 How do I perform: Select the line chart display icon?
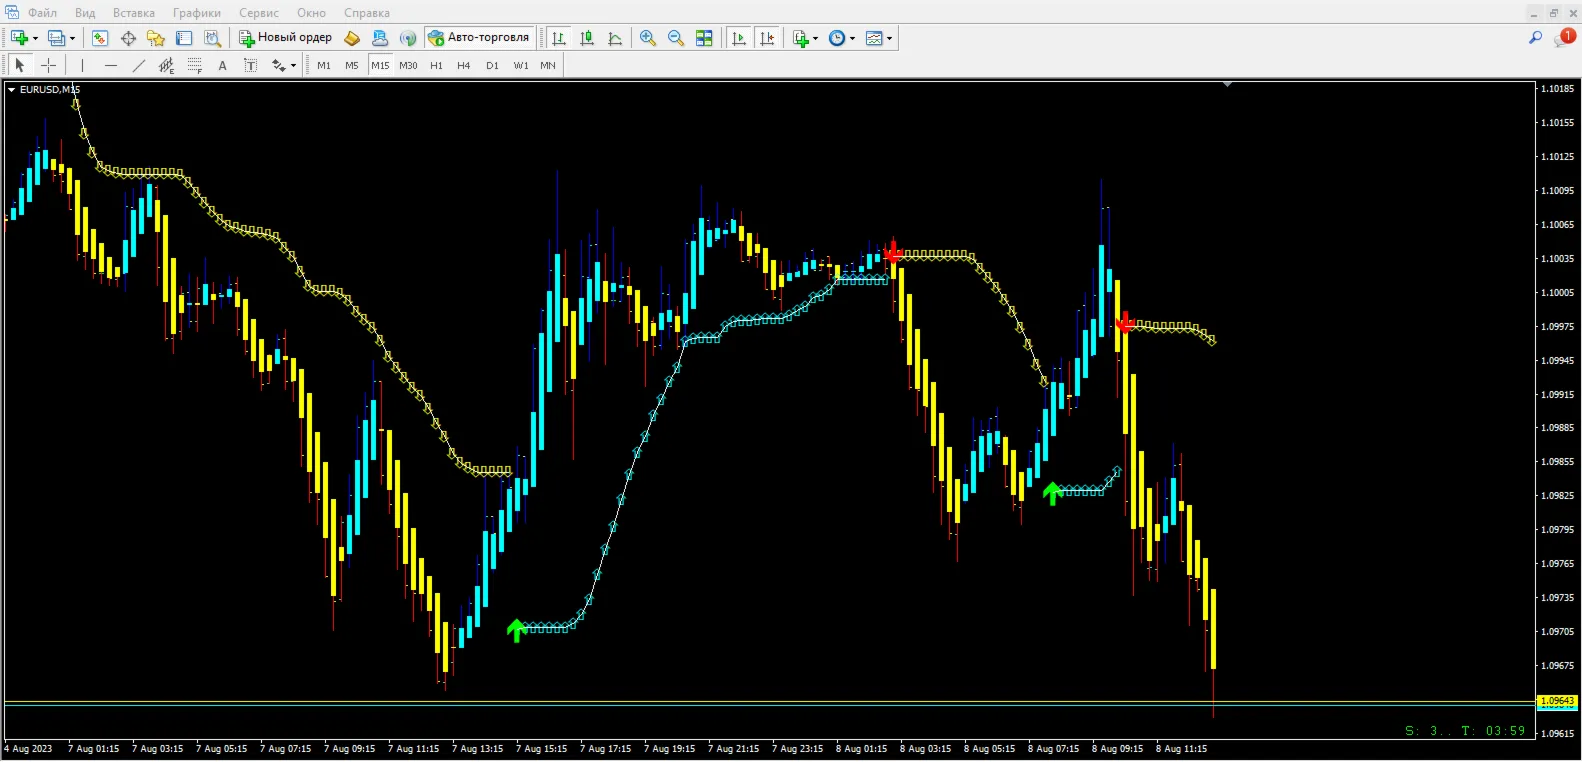(x=615, y=38)
